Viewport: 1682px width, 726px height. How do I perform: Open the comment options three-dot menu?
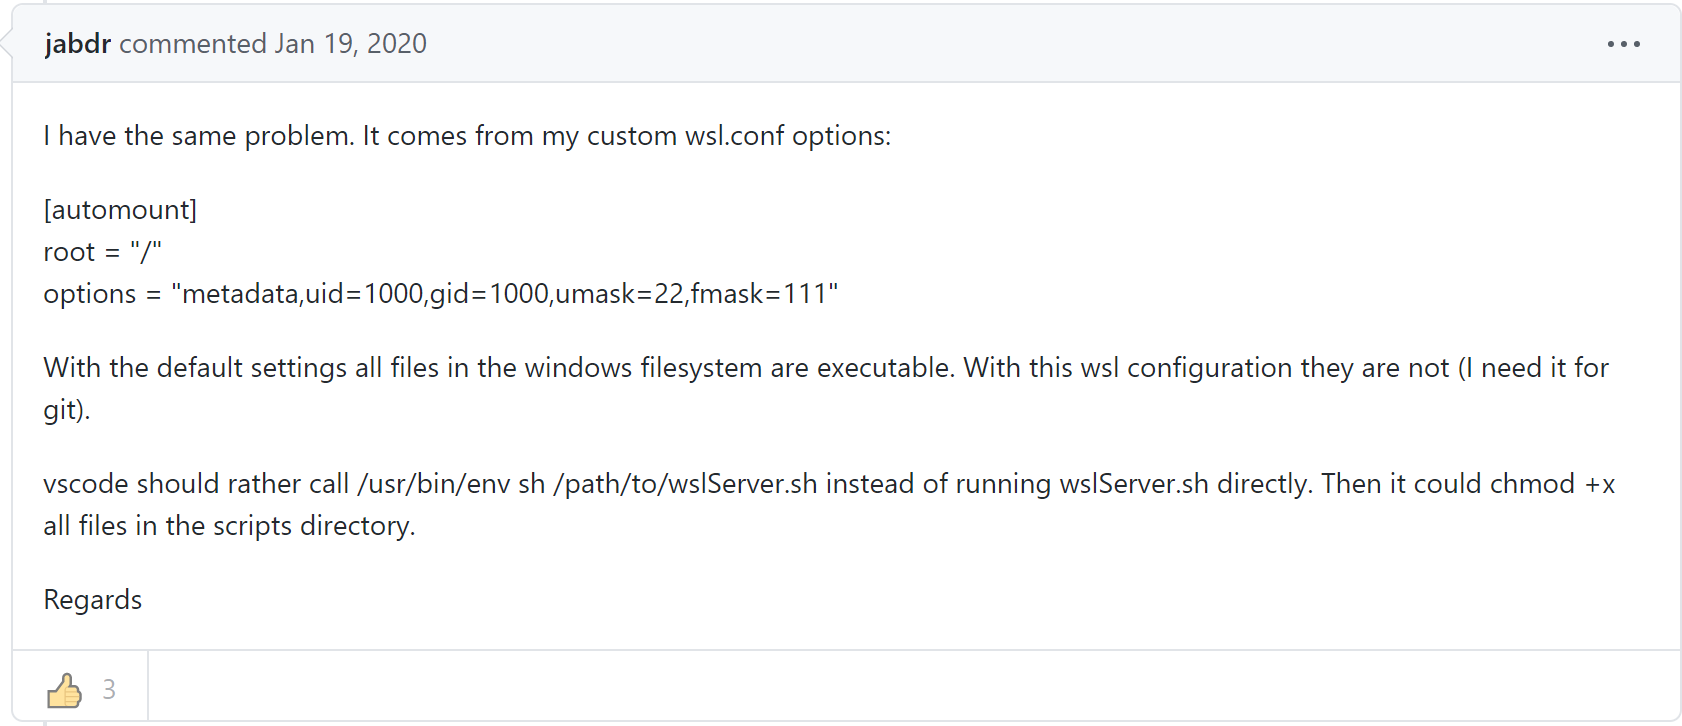pos(1623,44)
